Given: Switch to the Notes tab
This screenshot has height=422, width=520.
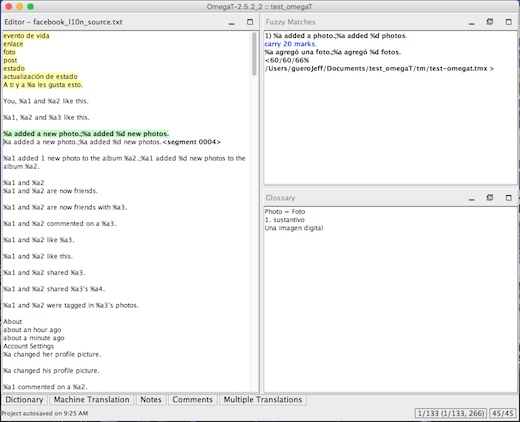Looking at the screenshot, I should click(151, 400).
